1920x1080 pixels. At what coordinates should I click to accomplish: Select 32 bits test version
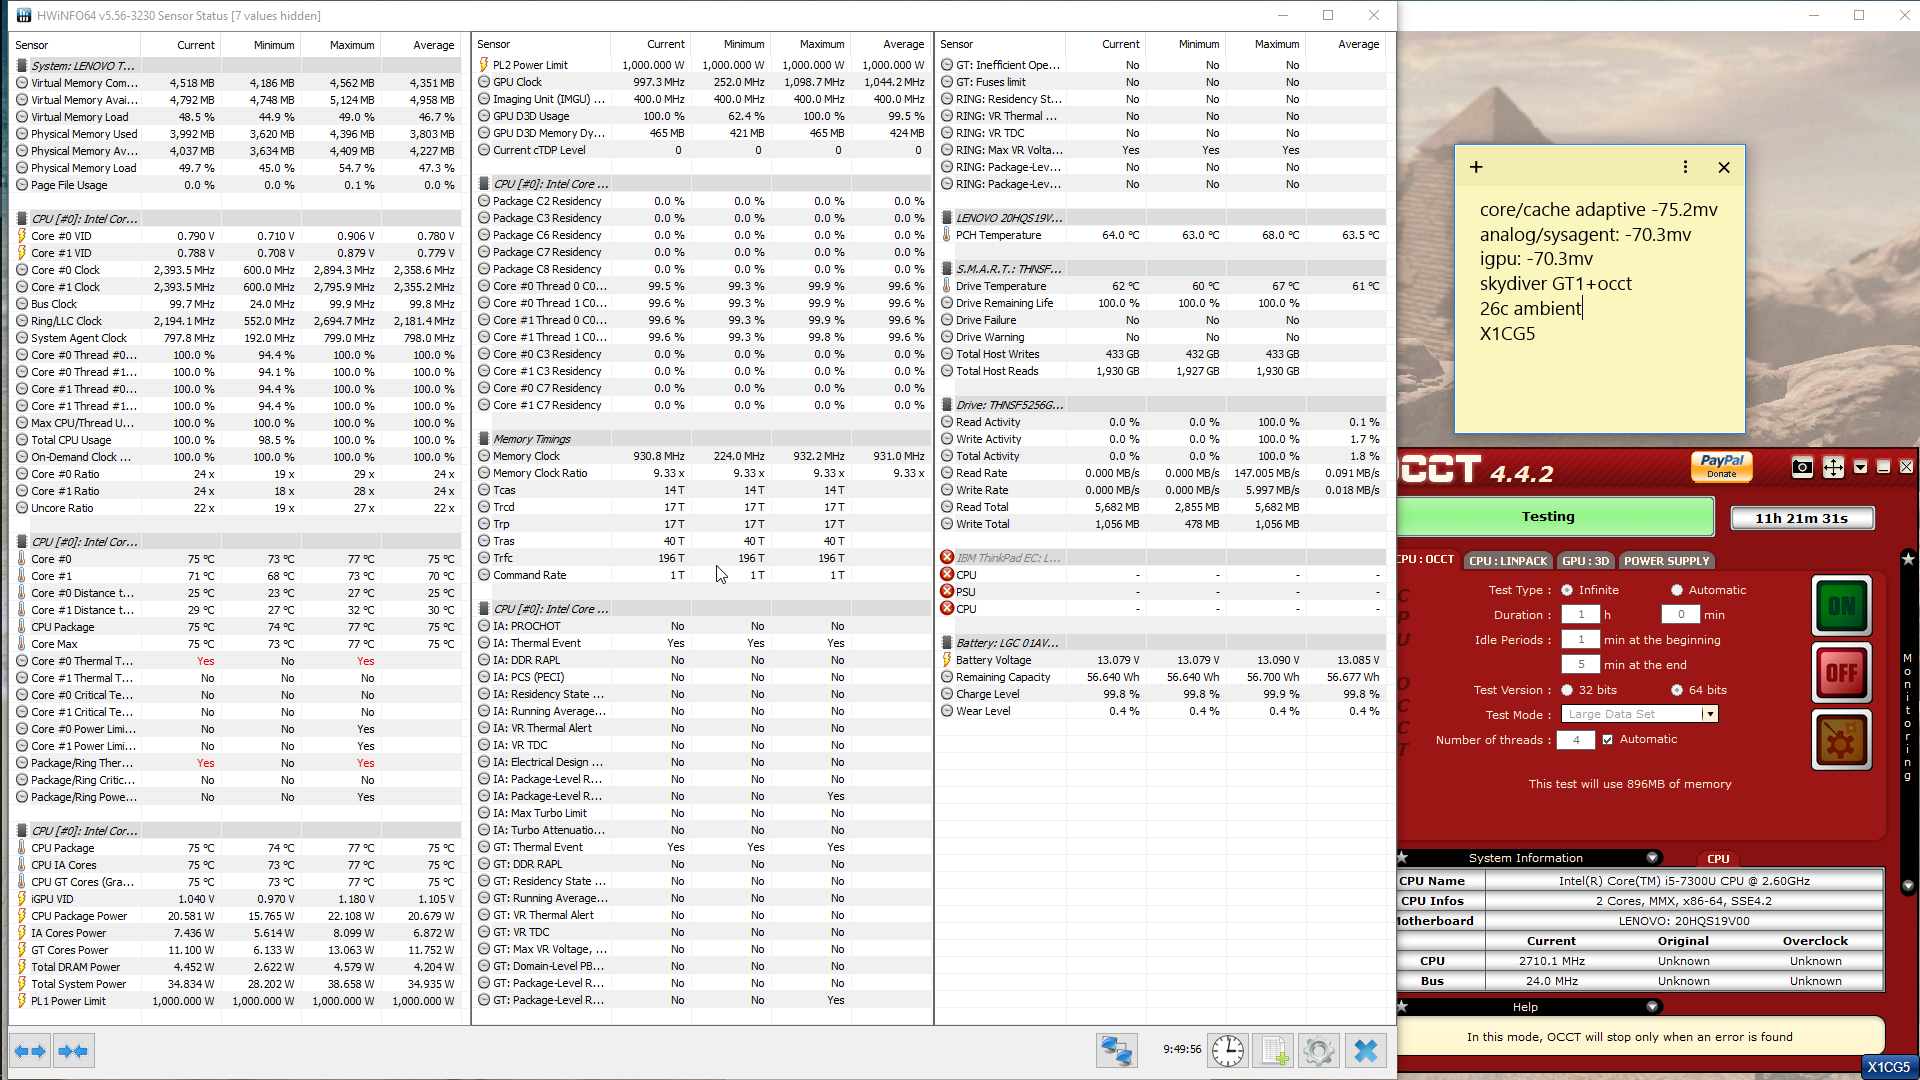(x=1567, y=690)
